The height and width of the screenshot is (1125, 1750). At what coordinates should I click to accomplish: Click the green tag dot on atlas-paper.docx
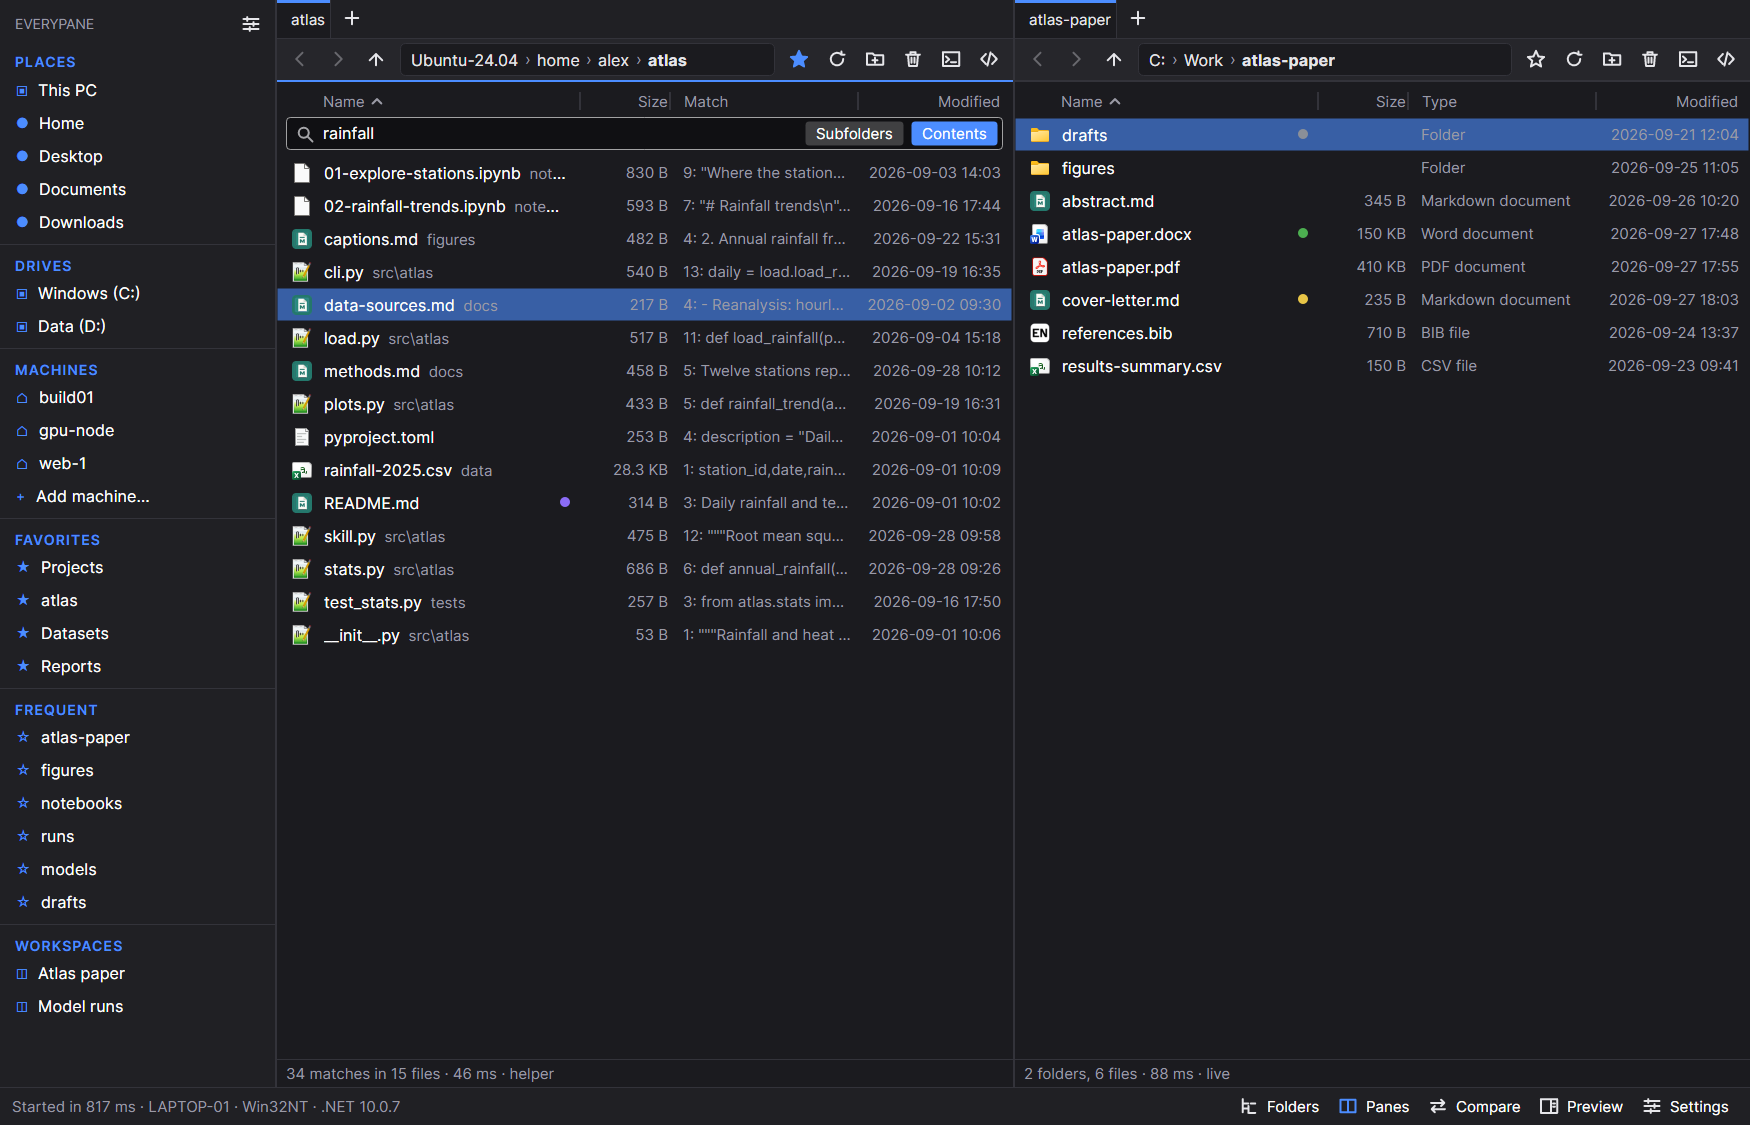(1303, 233)
